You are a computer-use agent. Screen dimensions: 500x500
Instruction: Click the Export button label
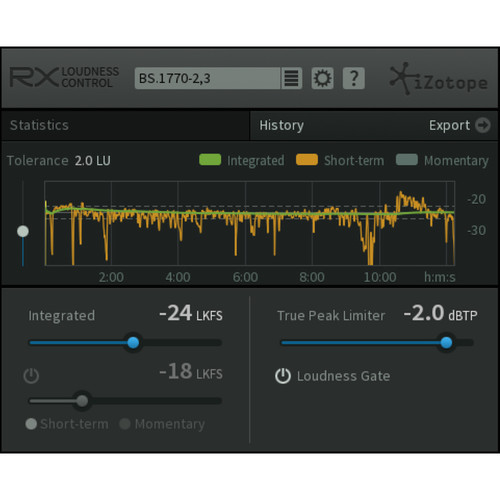pyautogui.click(x=449, y=126)
